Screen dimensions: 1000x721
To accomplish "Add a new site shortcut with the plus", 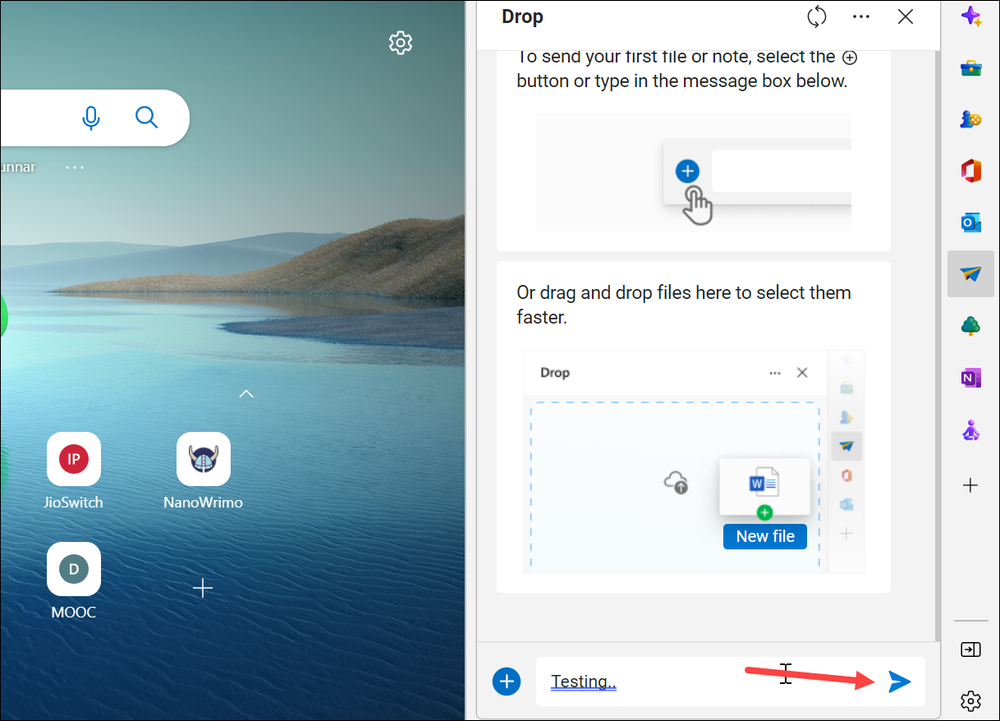I will (203, 588).
